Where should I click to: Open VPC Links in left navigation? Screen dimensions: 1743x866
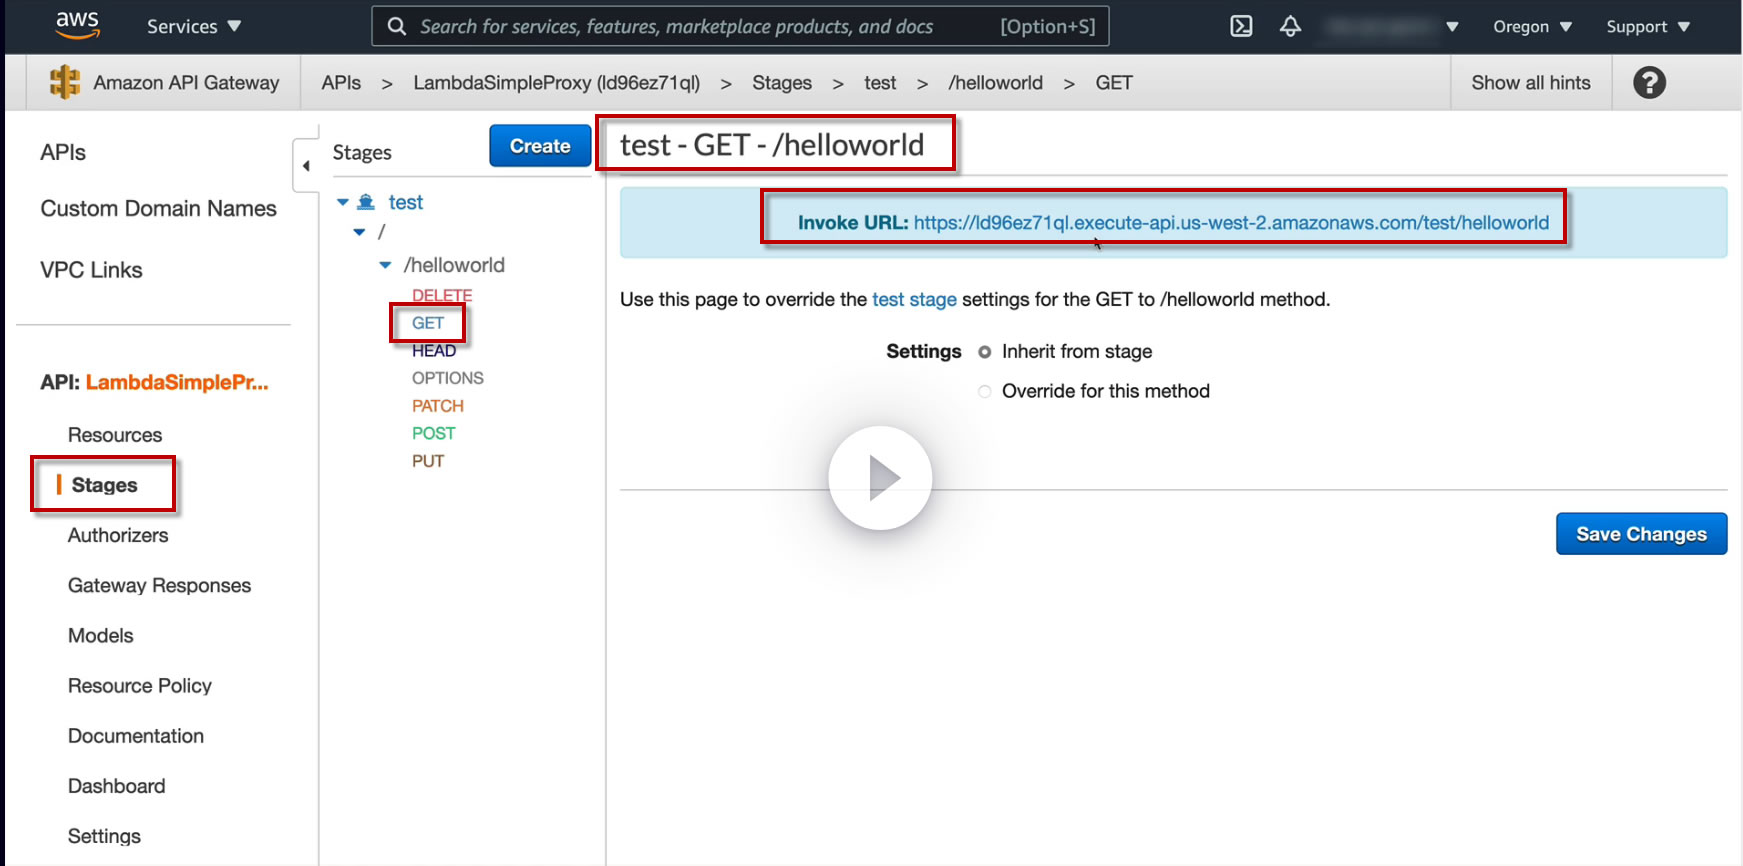click(x=91, y=270)
